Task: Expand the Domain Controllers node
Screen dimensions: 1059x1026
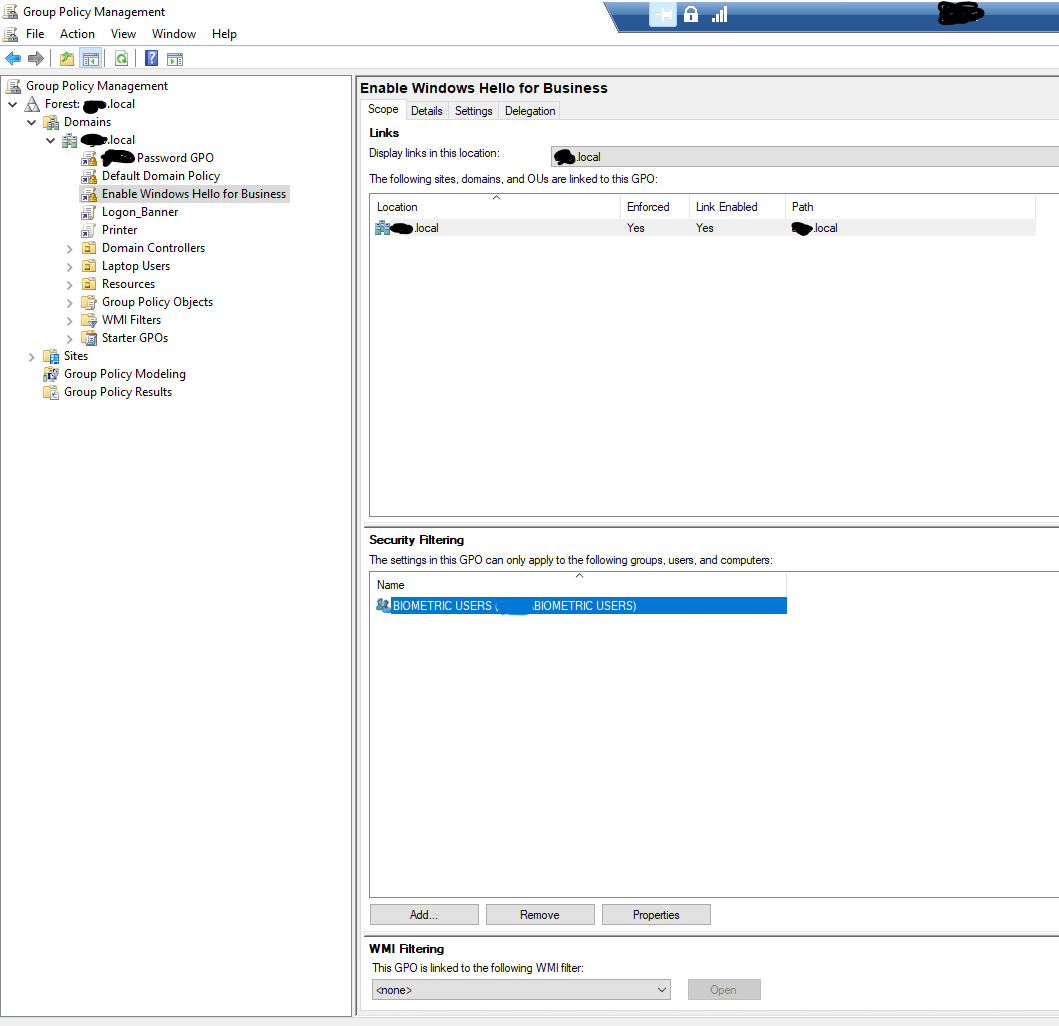Action: click(x=69, y=248)
